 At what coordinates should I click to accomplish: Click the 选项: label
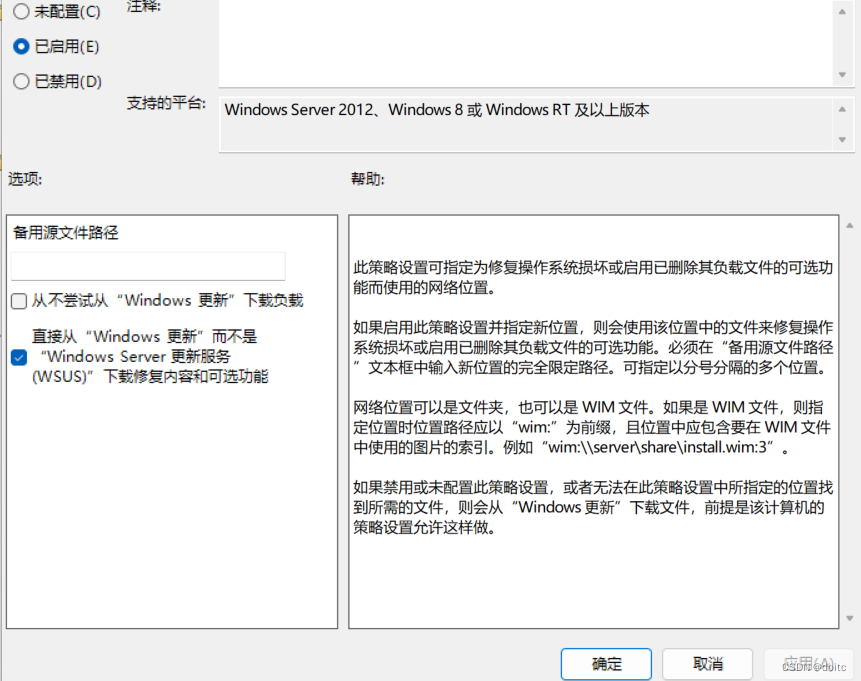25,179
